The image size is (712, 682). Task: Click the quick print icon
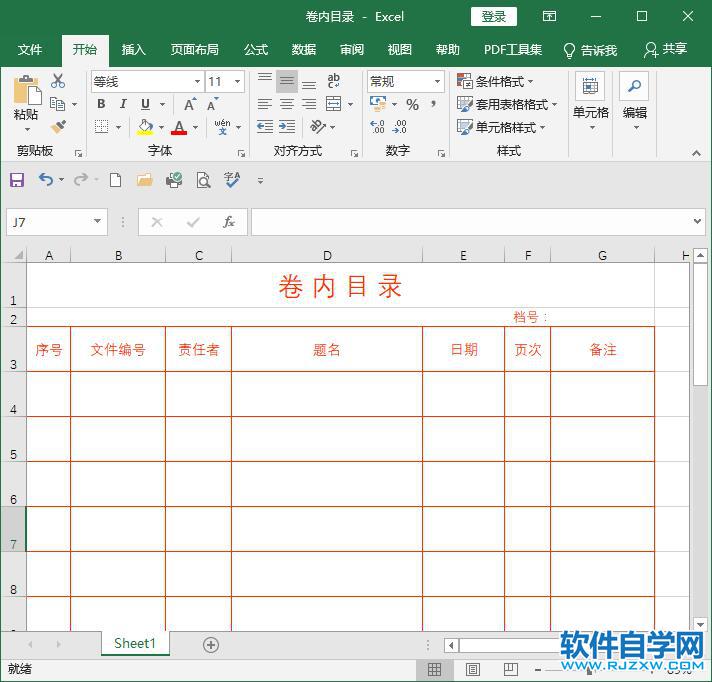point(174,180)
